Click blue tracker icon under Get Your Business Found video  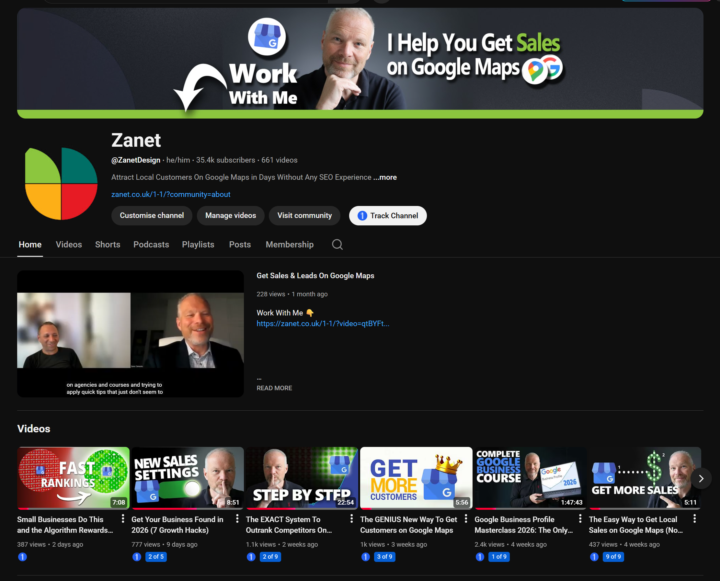point(136,557)
